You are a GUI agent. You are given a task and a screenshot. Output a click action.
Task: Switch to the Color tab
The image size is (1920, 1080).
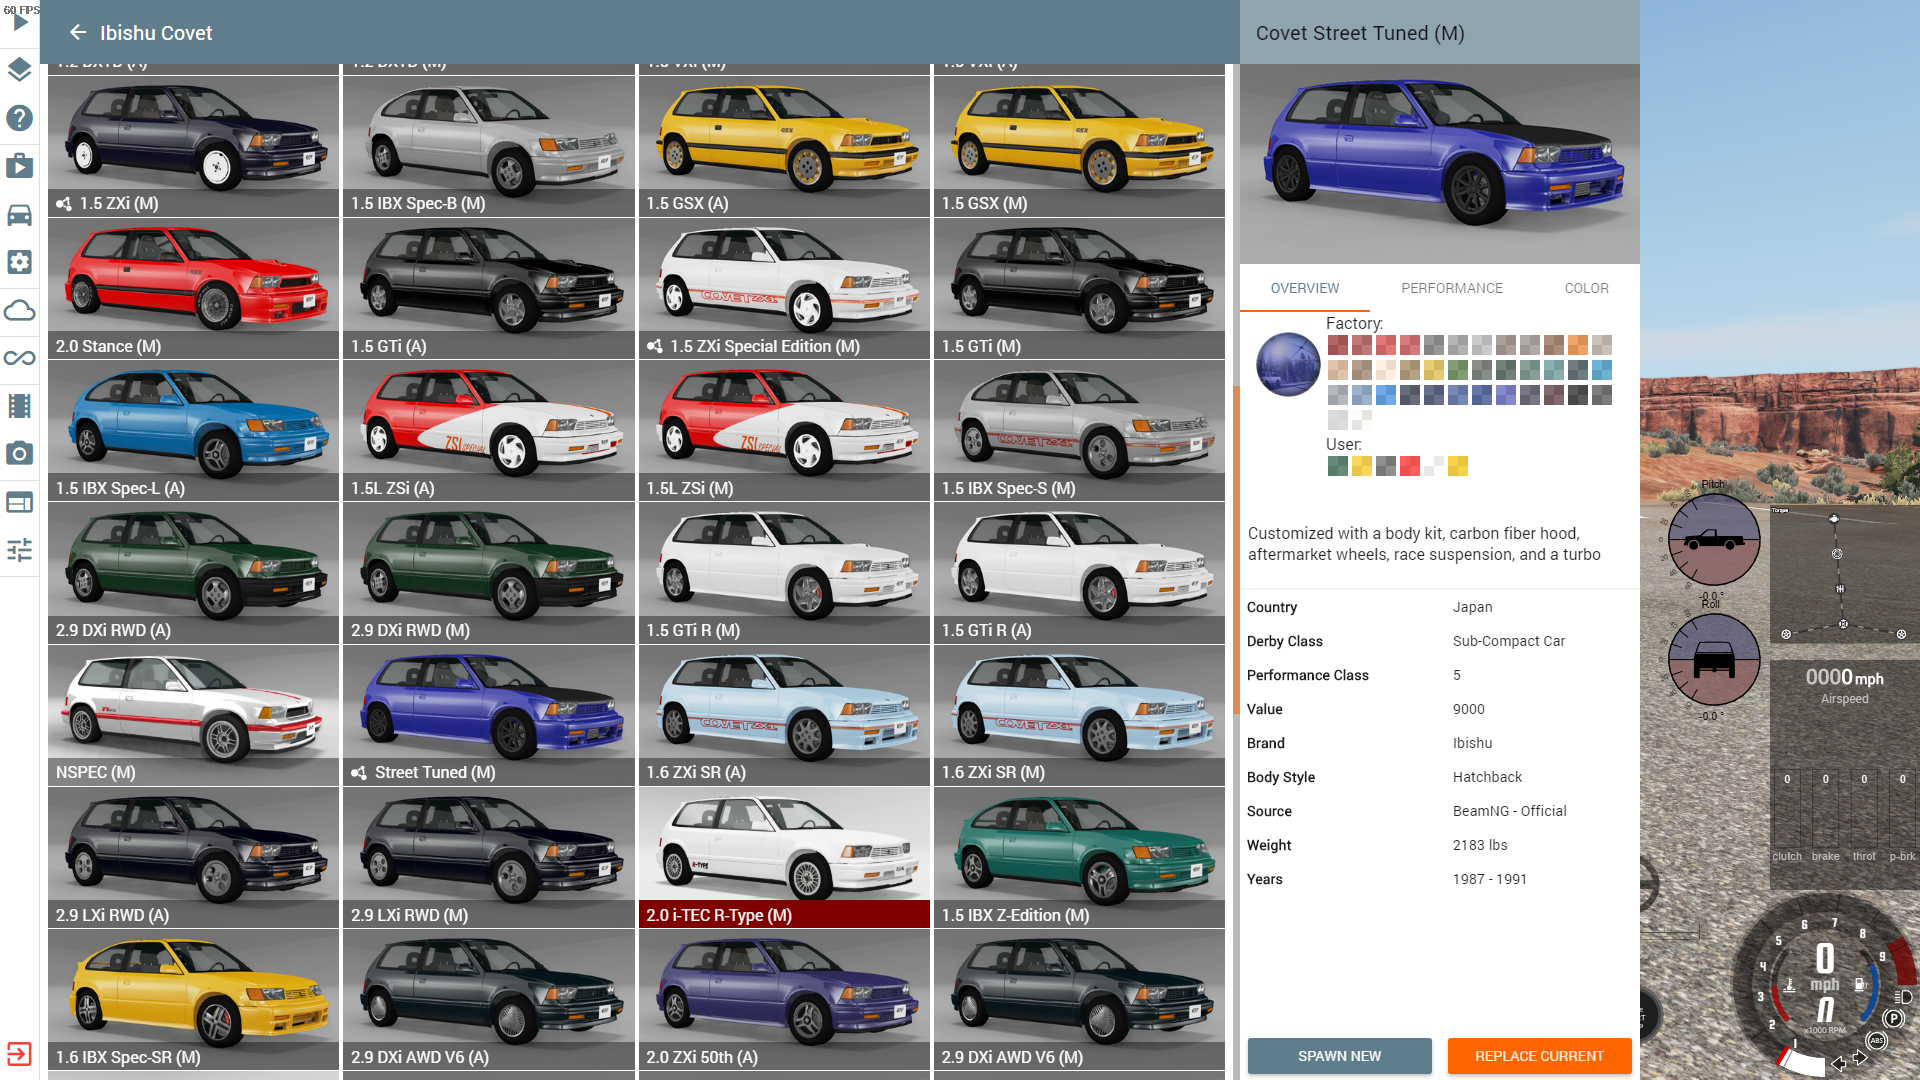tap(1586, 288)
